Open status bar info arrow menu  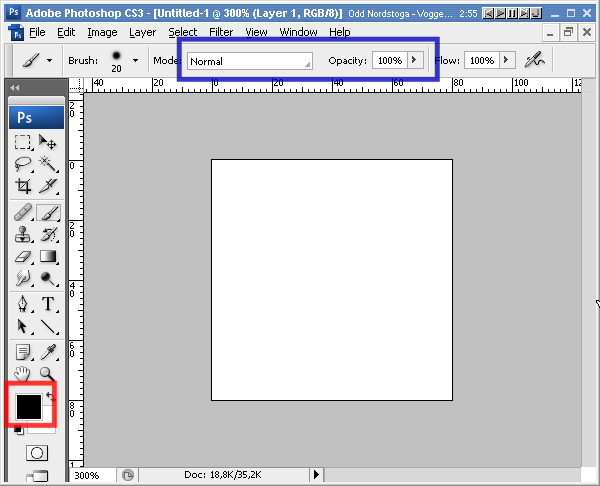pos(316,475)
